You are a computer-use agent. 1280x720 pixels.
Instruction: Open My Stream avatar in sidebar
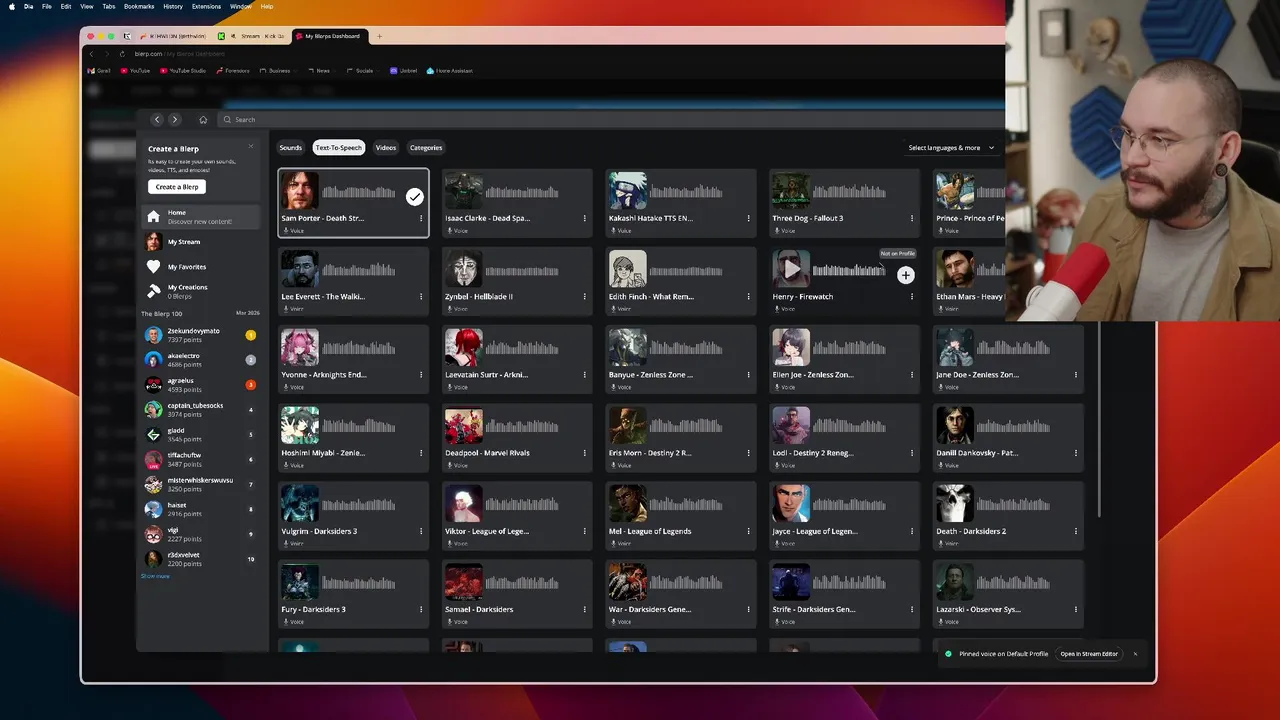153,241
